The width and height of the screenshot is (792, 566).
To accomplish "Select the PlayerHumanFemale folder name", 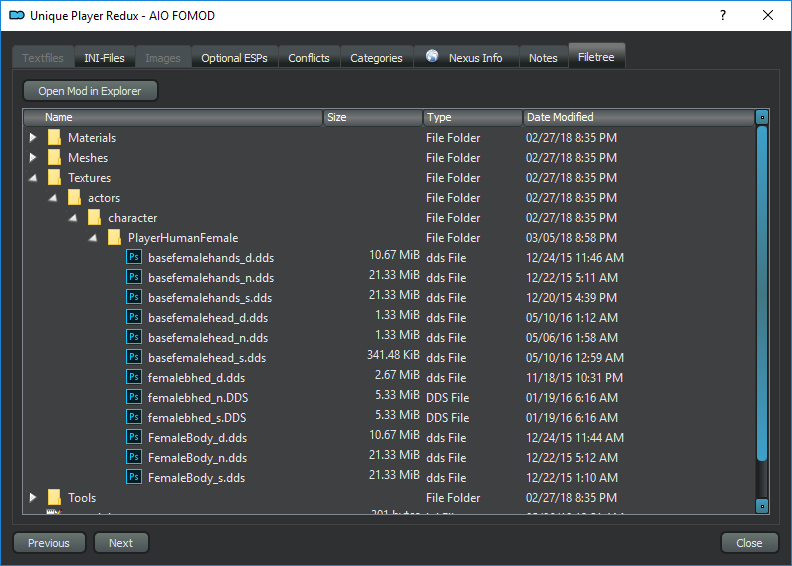I will point(183,238).
